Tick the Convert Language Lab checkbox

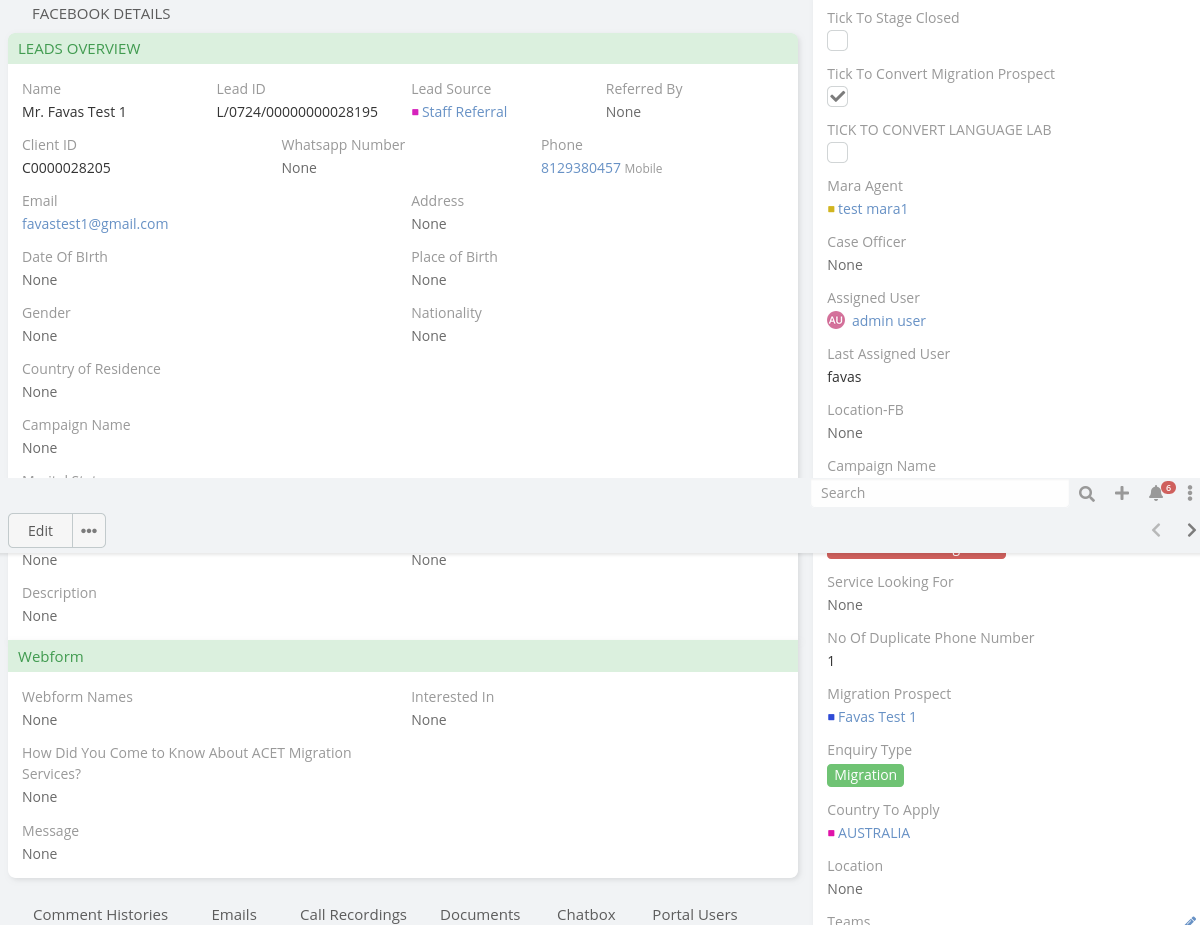click(838, 153)
